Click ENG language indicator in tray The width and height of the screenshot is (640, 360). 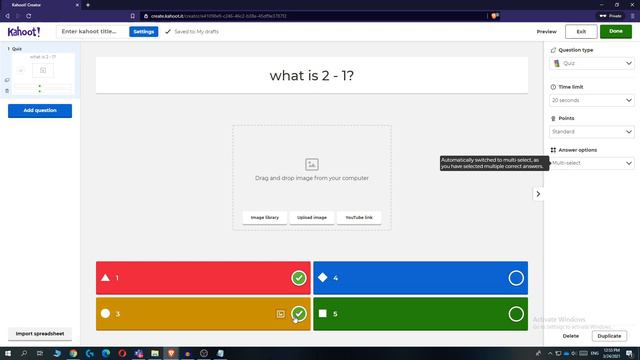tap(595, 353)
